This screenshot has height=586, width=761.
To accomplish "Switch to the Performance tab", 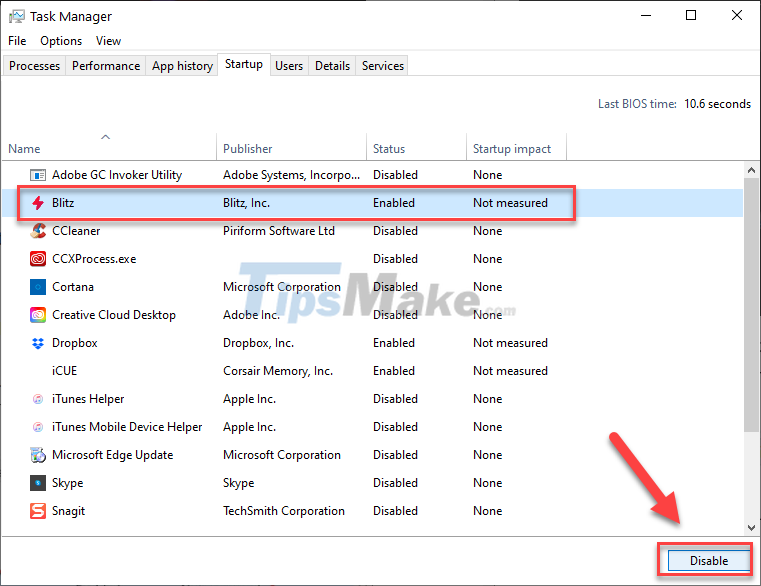I will click(106, 66).
